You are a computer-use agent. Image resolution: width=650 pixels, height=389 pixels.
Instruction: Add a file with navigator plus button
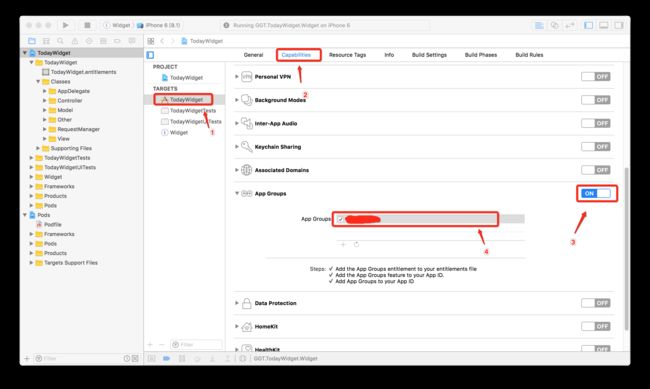click(27, 358)
